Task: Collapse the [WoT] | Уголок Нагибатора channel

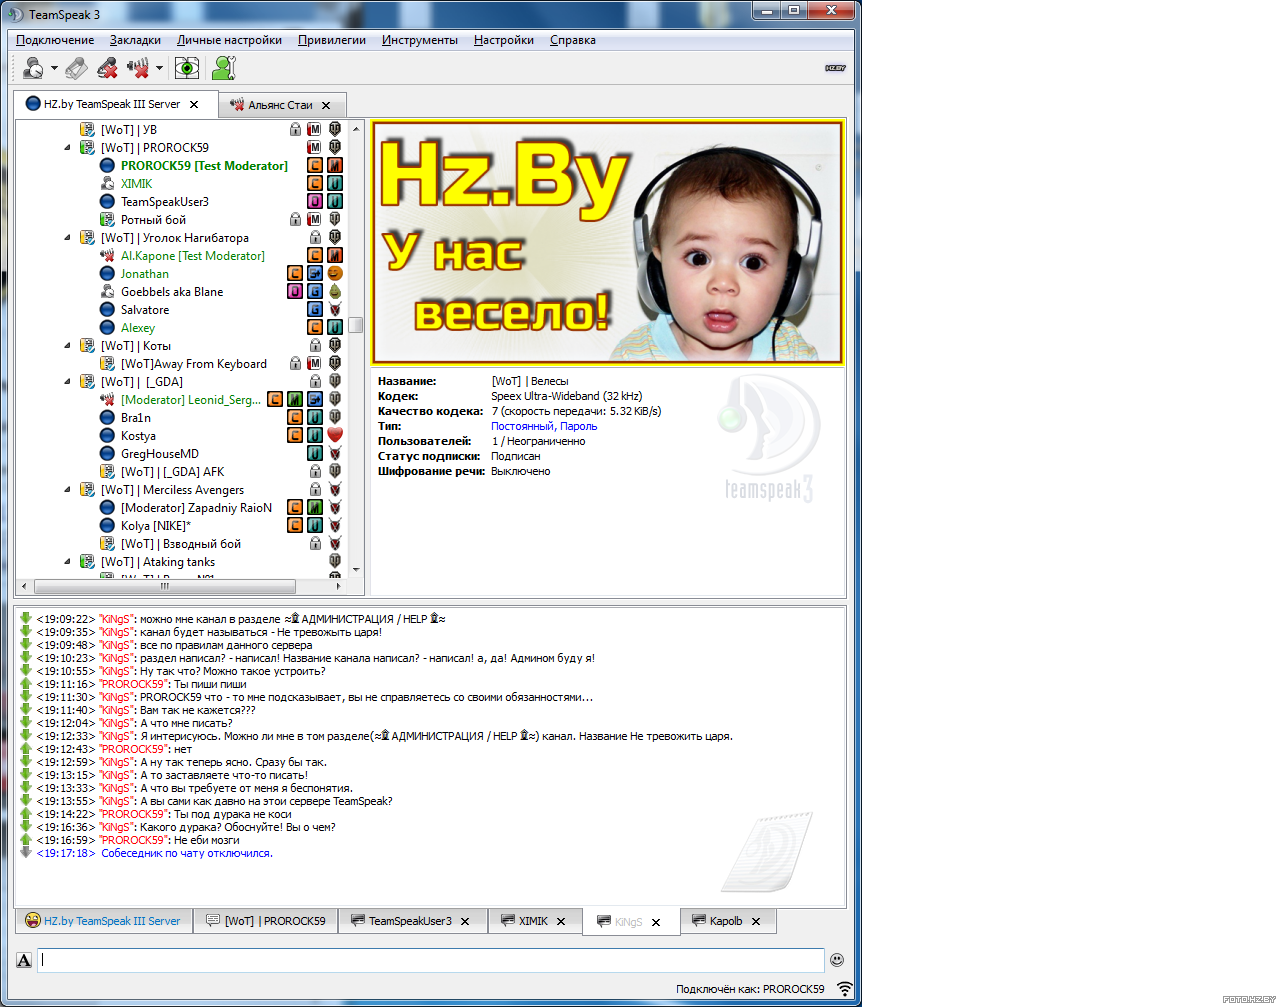Action: coord(67,238)
